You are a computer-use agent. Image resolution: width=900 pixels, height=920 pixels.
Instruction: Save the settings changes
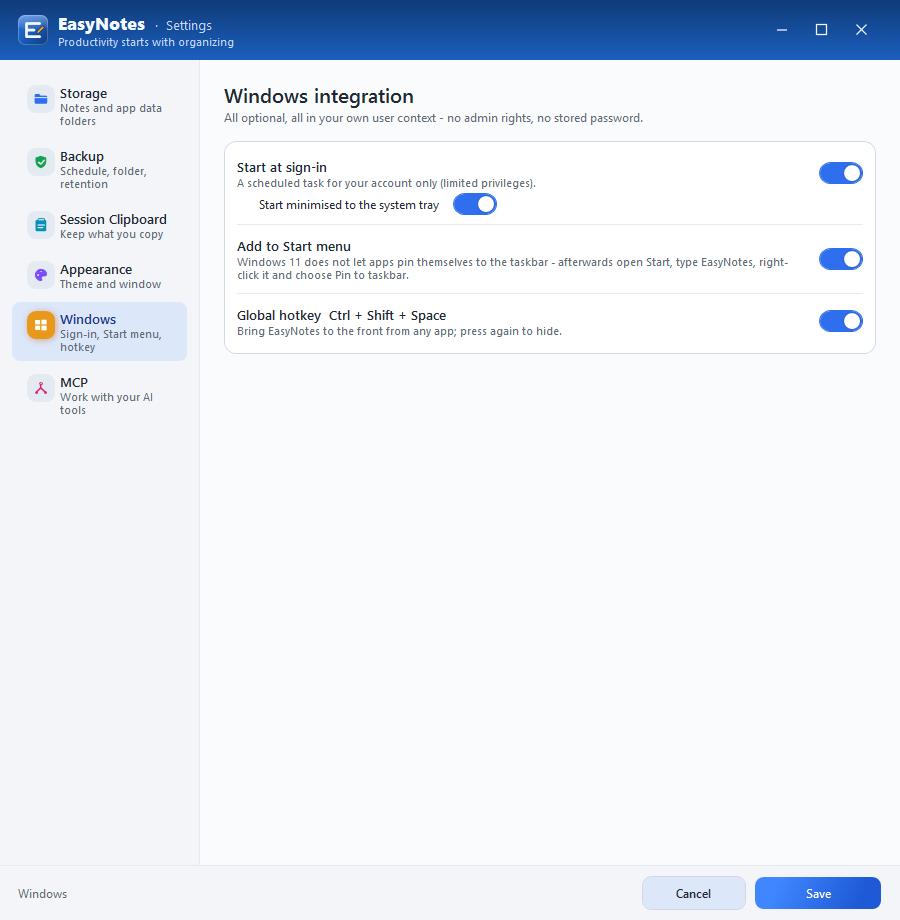pos(818,893)
